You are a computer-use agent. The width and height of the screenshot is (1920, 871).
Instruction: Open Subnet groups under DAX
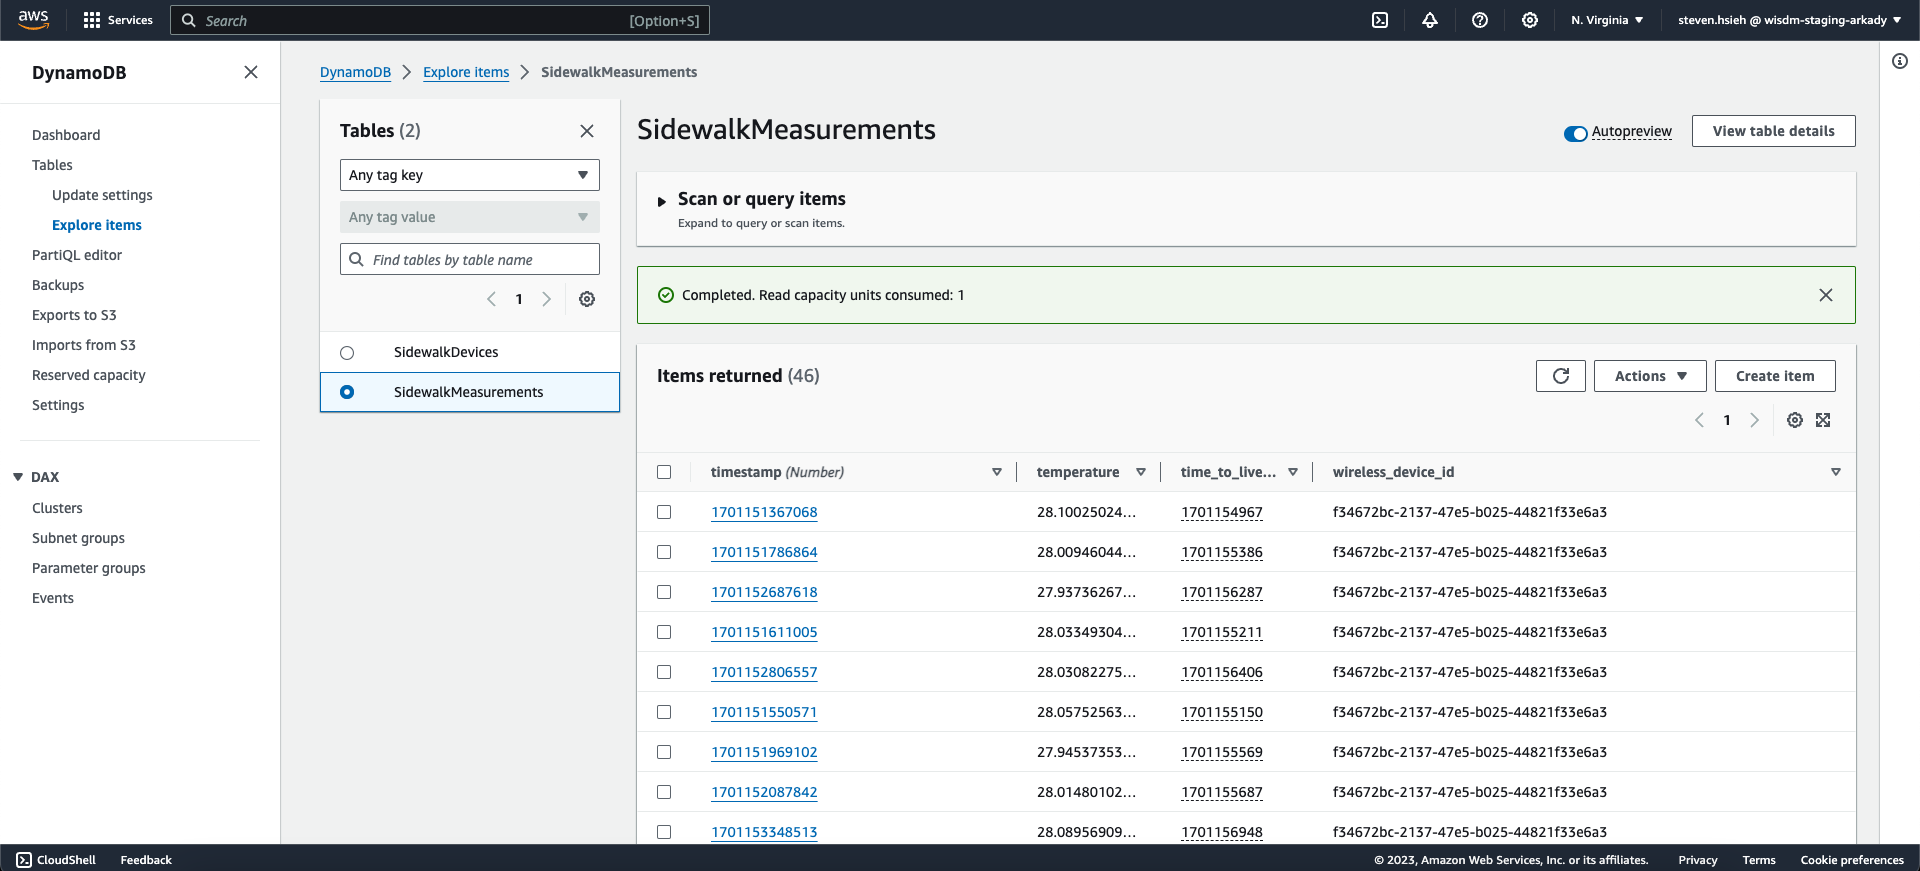[78, 538]
